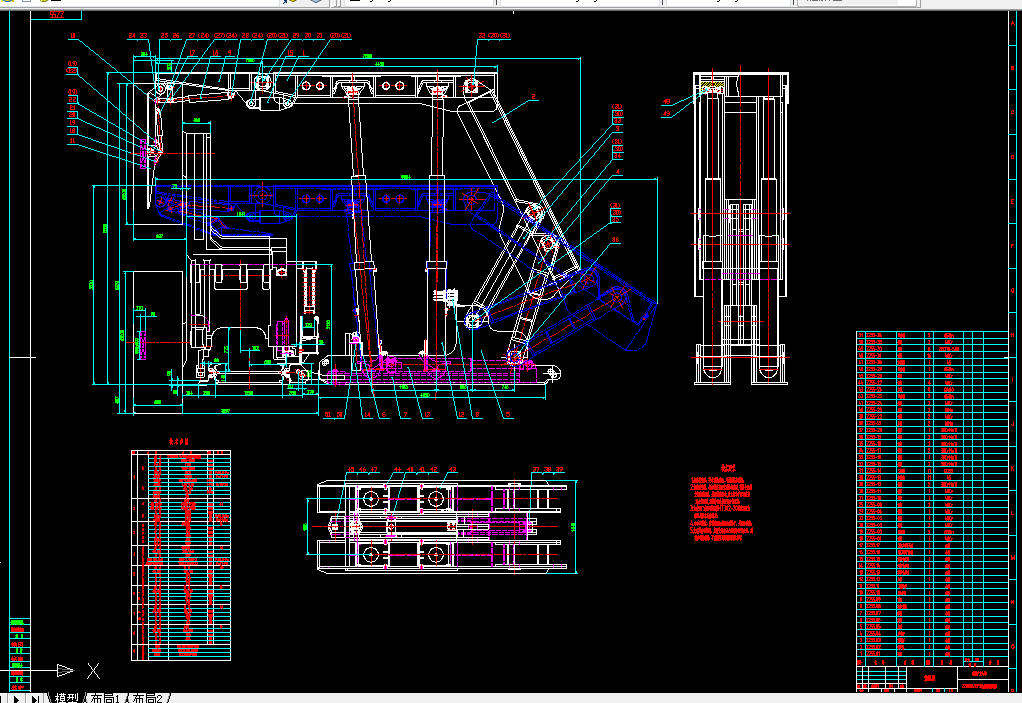Switch to the 模型 model tab
1022x703 pixels.
click(66, 698)
